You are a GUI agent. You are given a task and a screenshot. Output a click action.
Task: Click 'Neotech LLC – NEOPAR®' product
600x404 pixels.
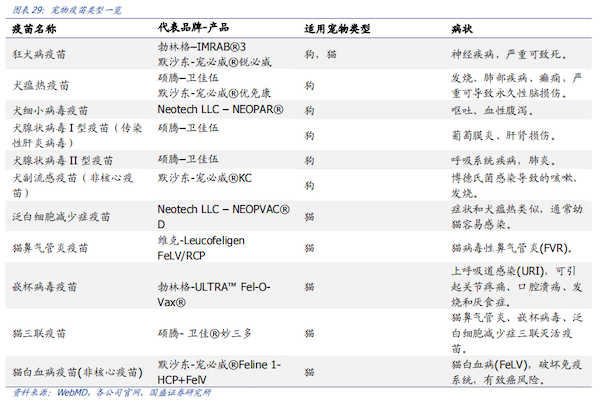[x=220, y=109]
